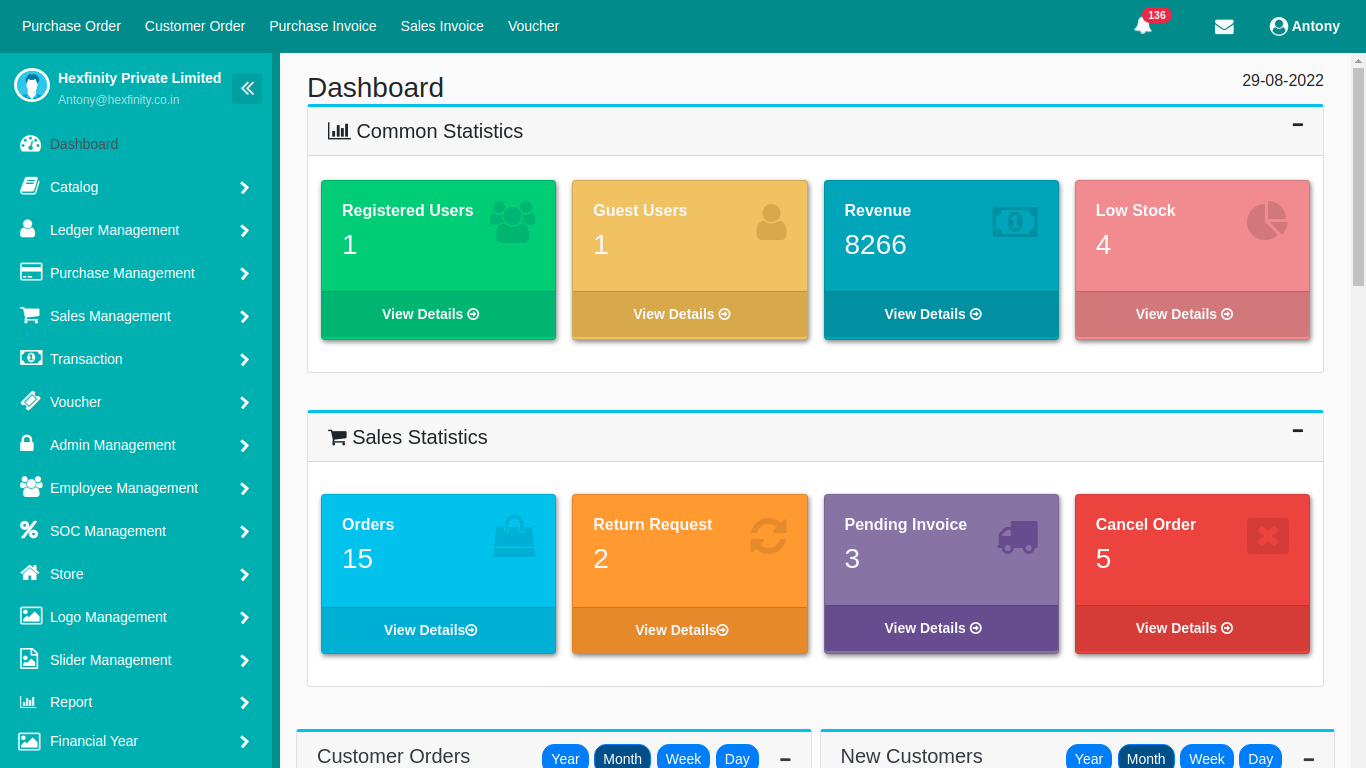Viewport: 1366px width, 768px height.
Task: Click the SOC Management percent icon
Action: click(30, 530)
